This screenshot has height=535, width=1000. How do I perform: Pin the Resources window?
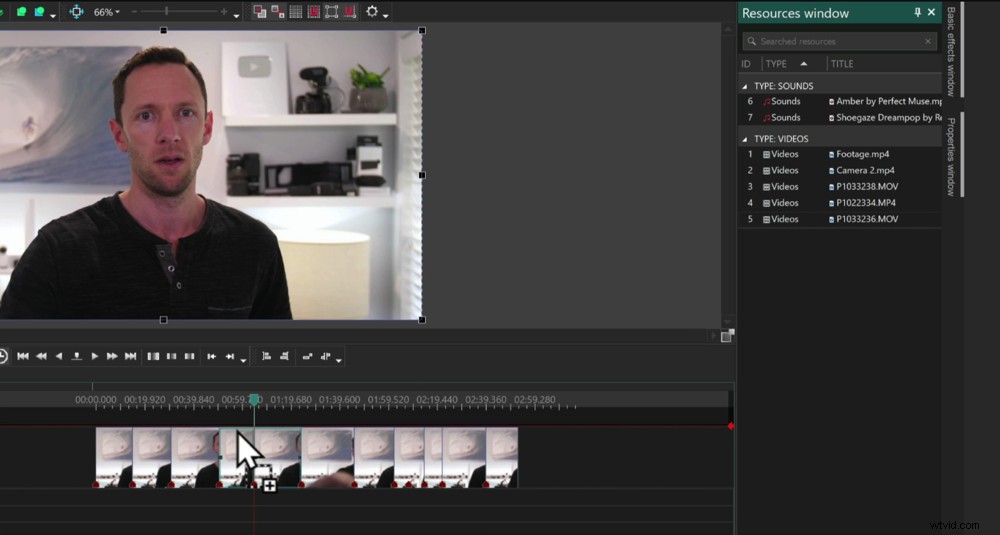918,12
